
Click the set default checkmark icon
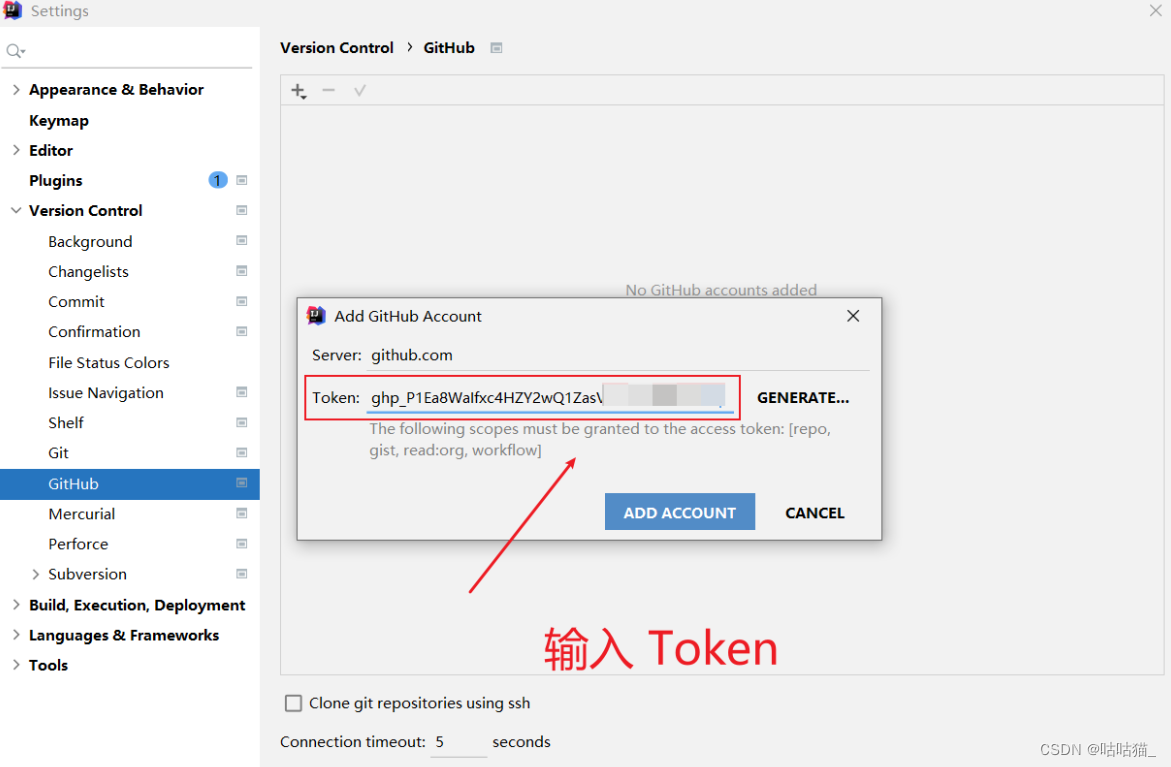coord(360,90)
